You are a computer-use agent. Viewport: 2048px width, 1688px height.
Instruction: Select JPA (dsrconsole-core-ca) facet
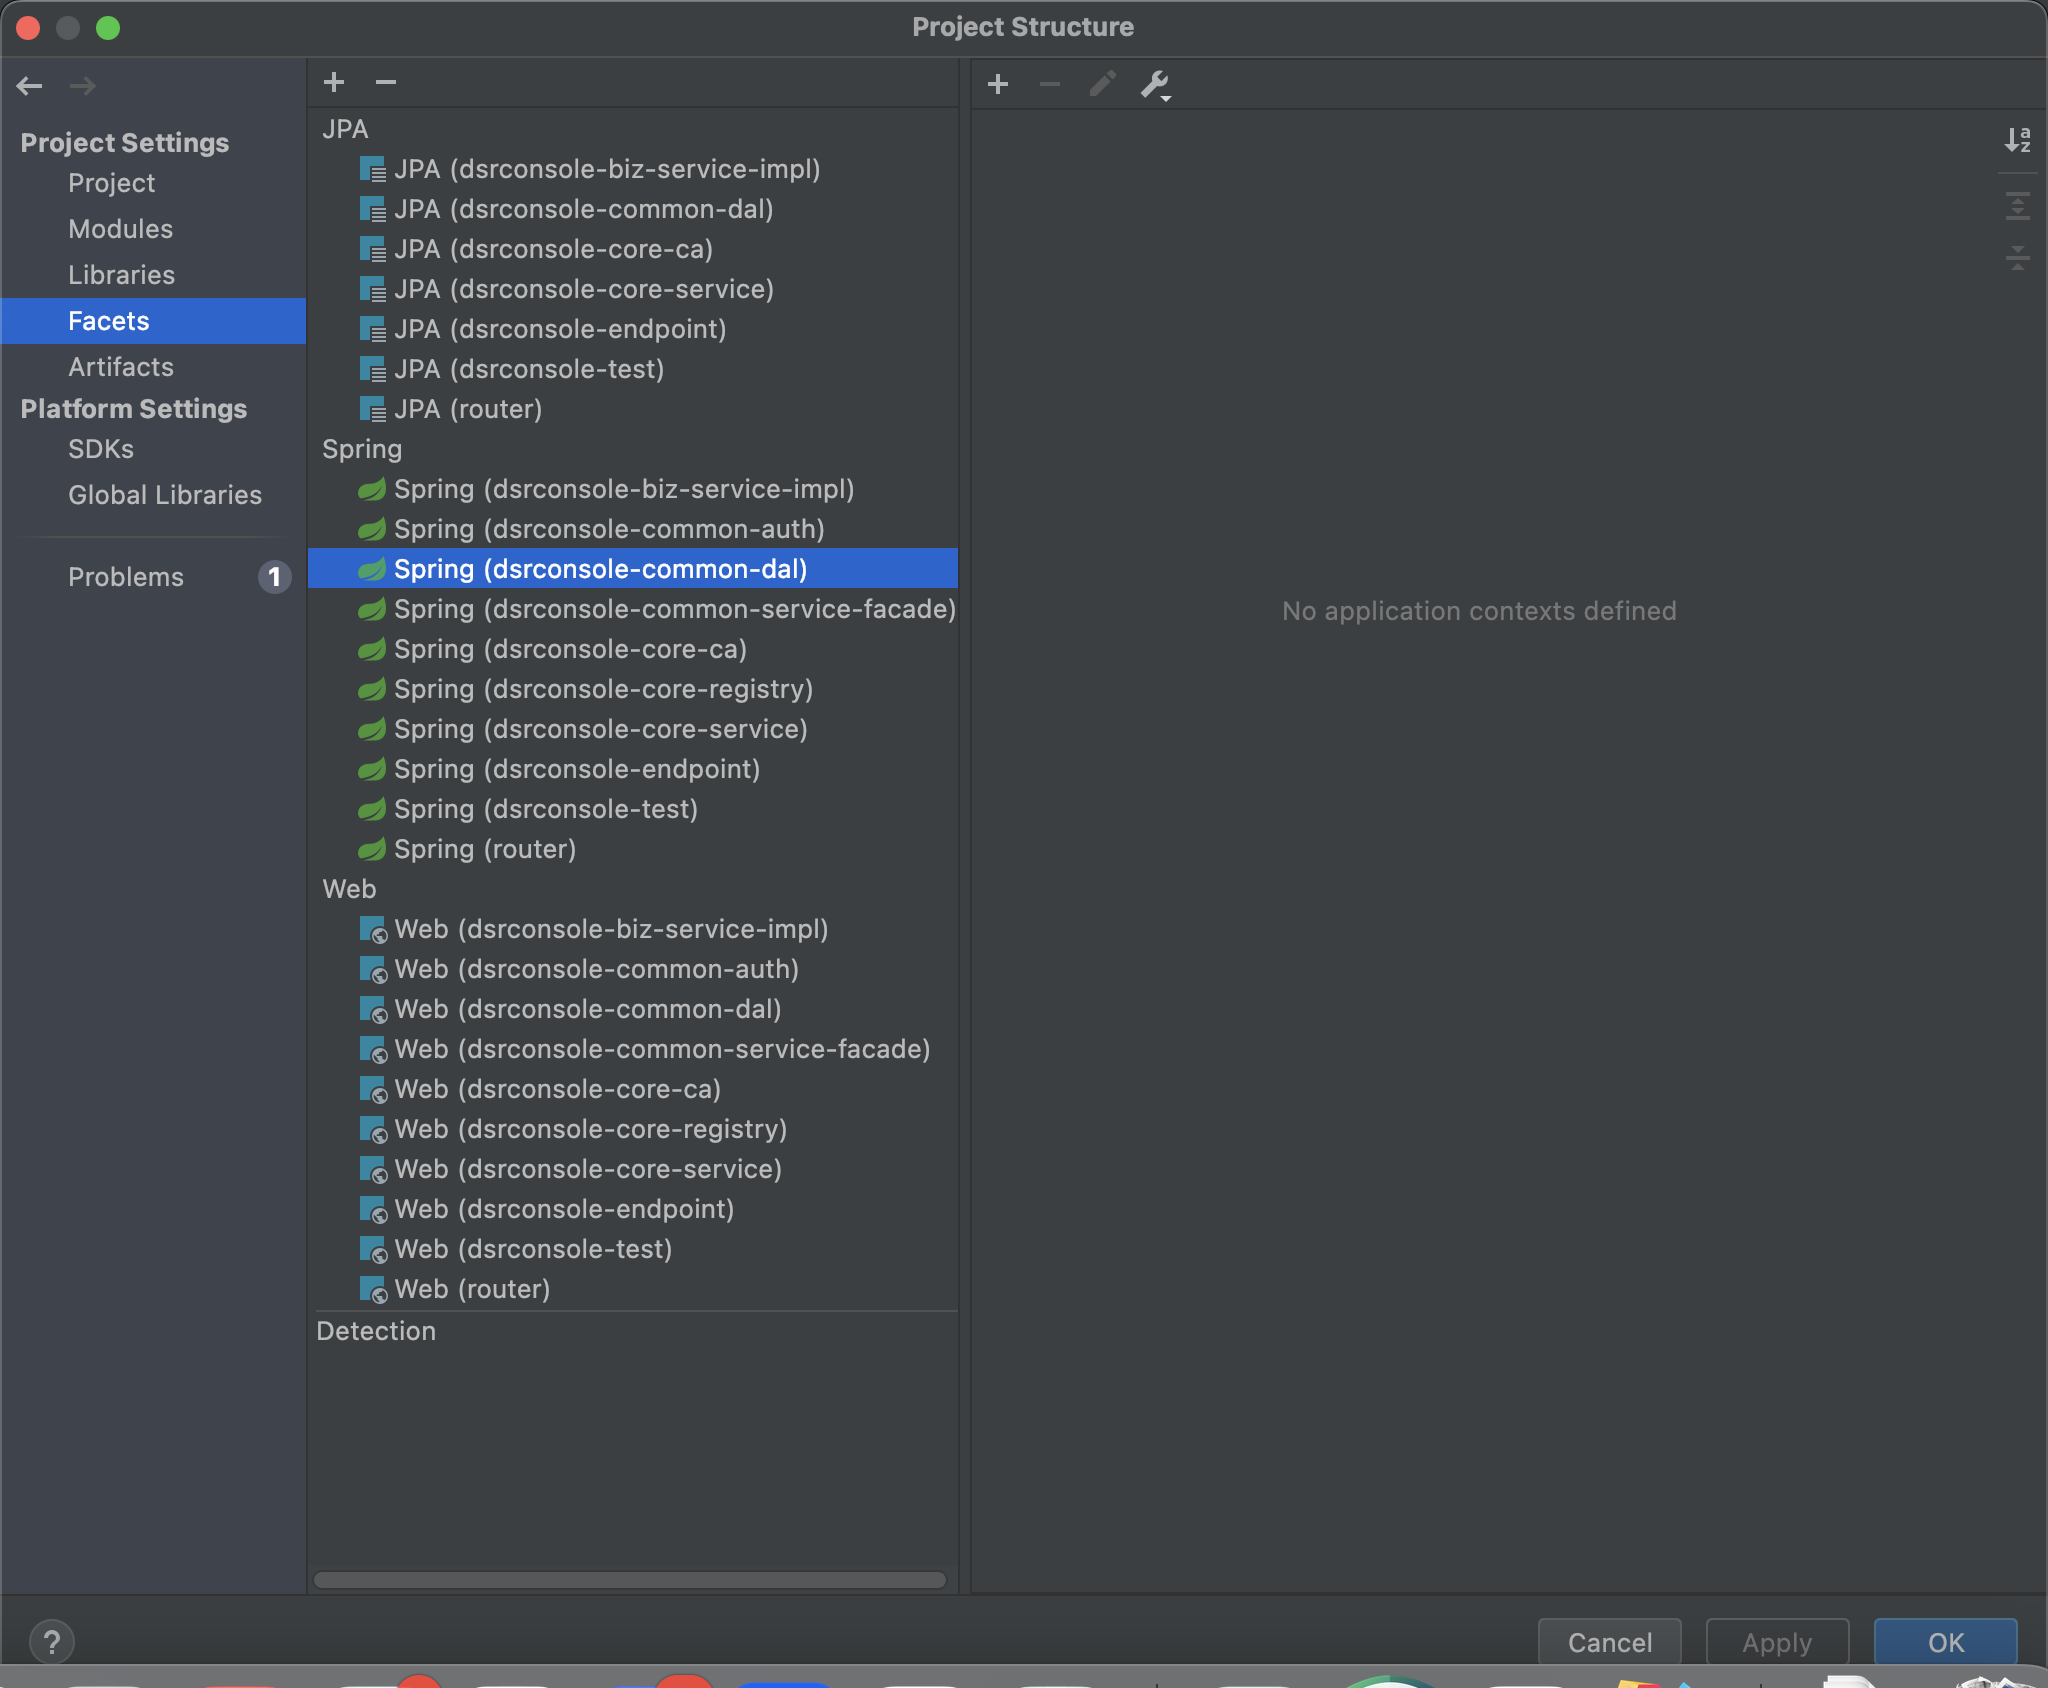pyautogui.click(x=553, y=249)
